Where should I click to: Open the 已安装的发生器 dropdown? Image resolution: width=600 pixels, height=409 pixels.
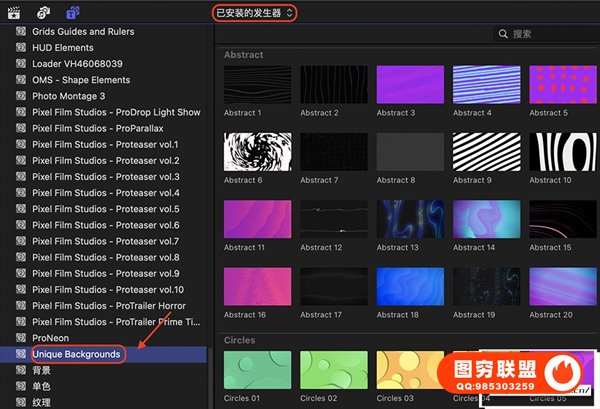tap(255, 12)
